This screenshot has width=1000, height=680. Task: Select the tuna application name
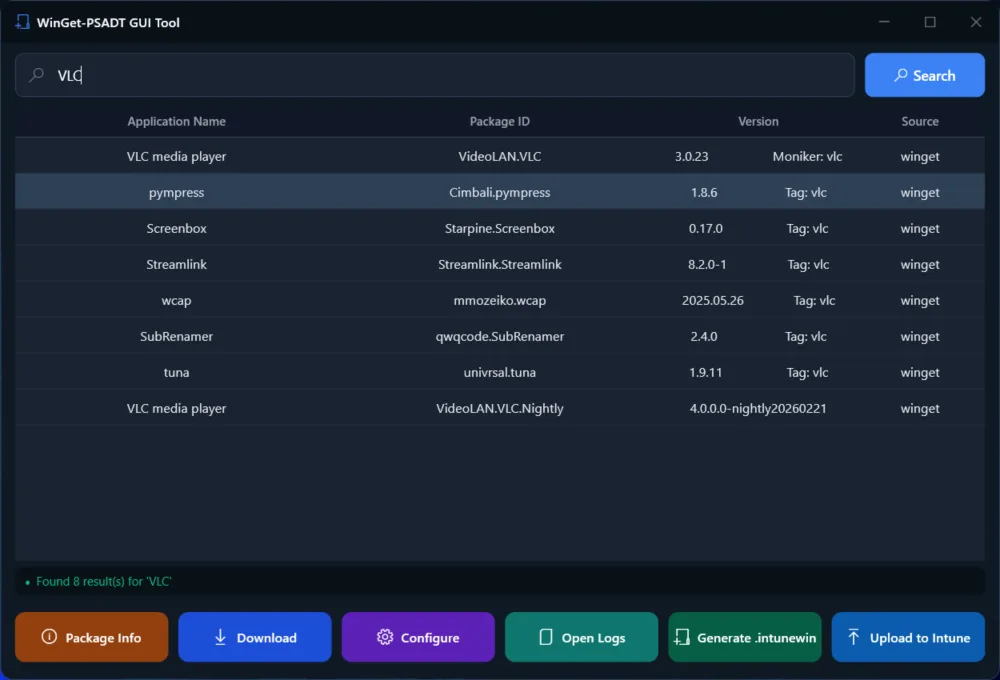176,373
